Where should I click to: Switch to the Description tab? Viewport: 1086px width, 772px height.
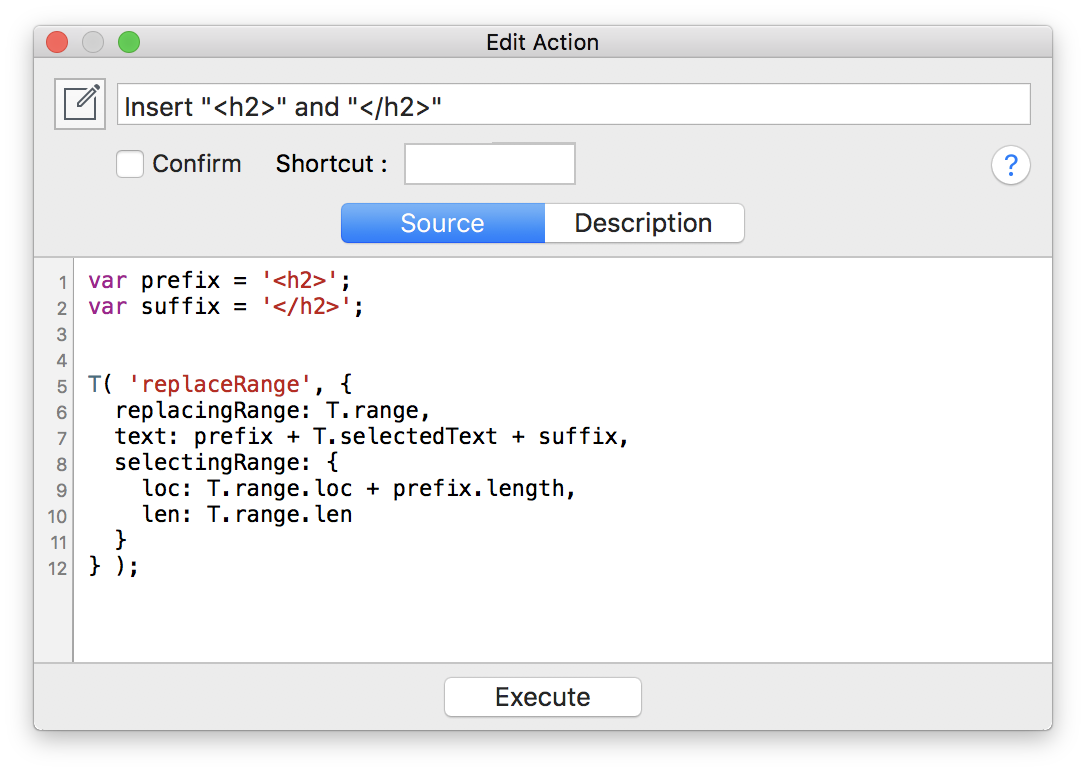tap(644, 222)
